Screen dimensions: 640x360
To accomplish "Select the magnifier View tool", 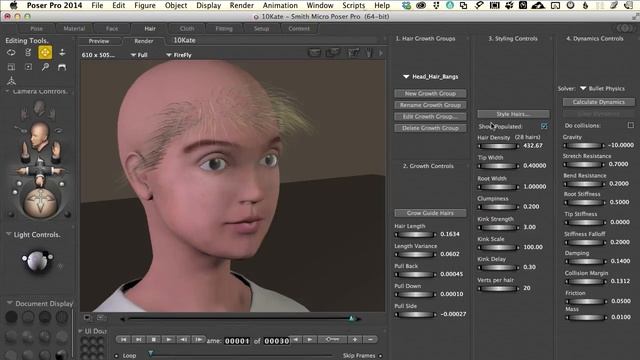I will (45, 67).
